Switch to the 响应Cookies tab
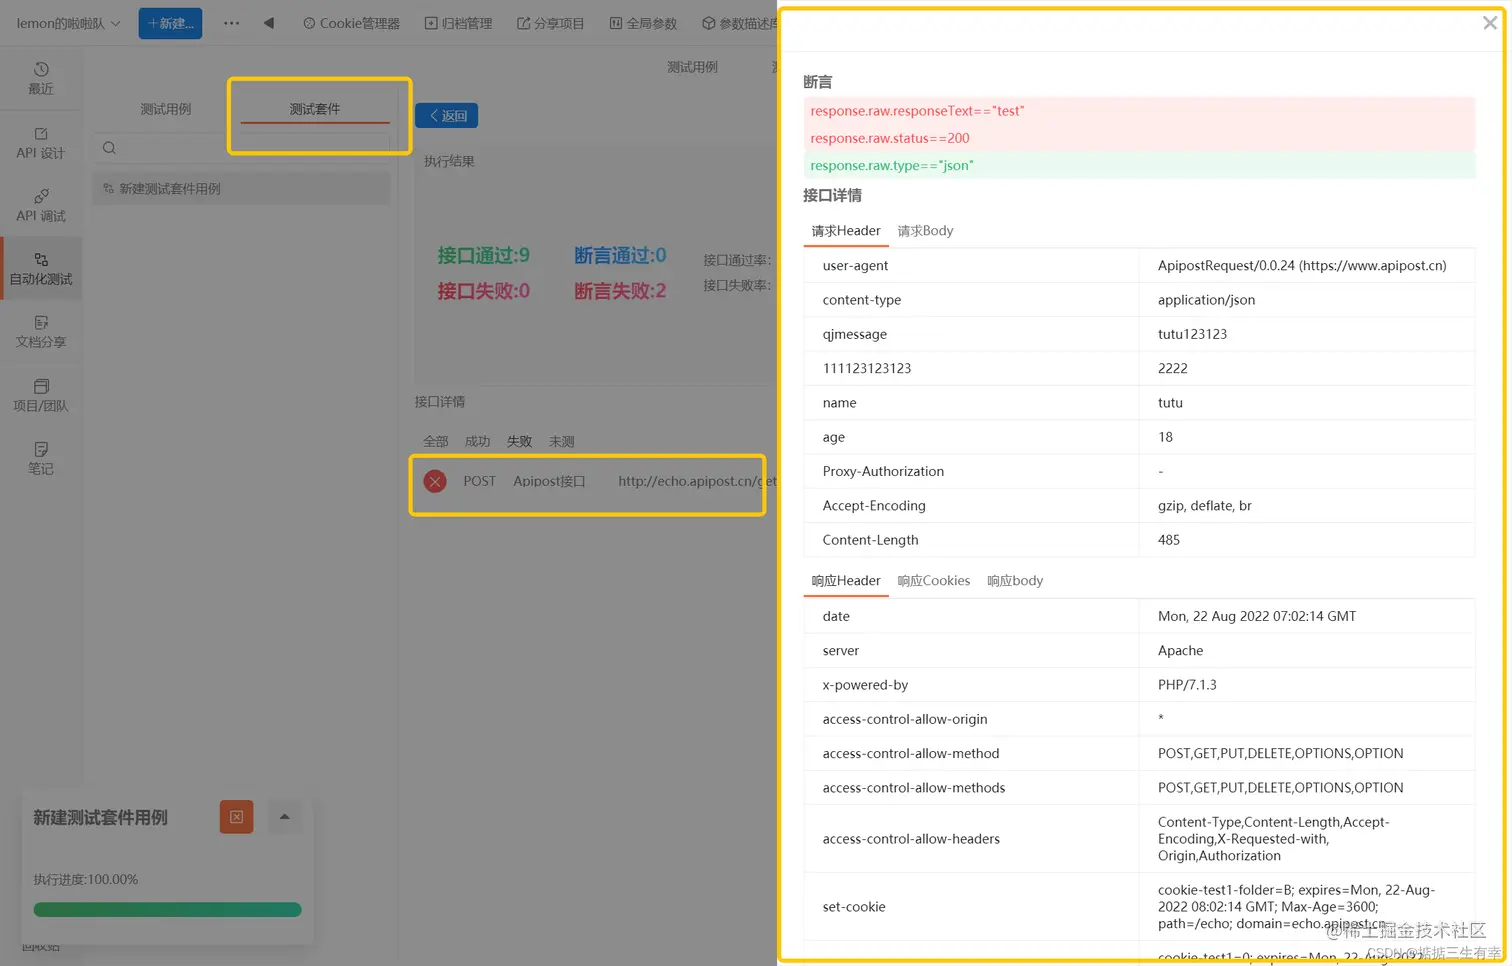This screenshot has width=1512, height=966. (x=934, y=581)
